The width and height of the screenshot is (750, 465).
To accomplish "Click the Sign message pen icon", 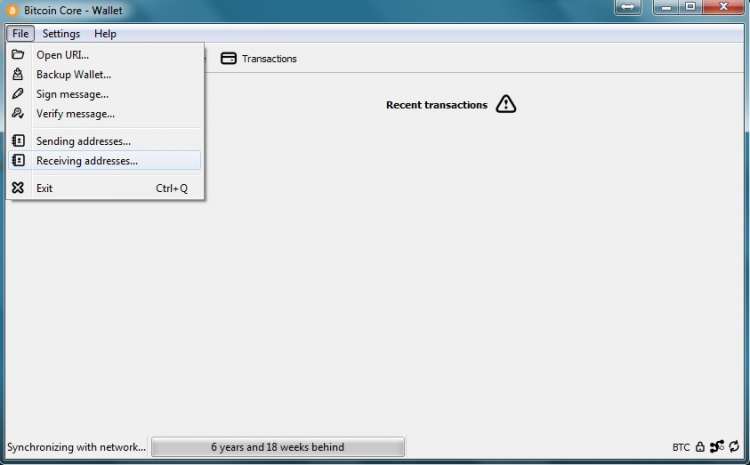I will click(18, 94).
